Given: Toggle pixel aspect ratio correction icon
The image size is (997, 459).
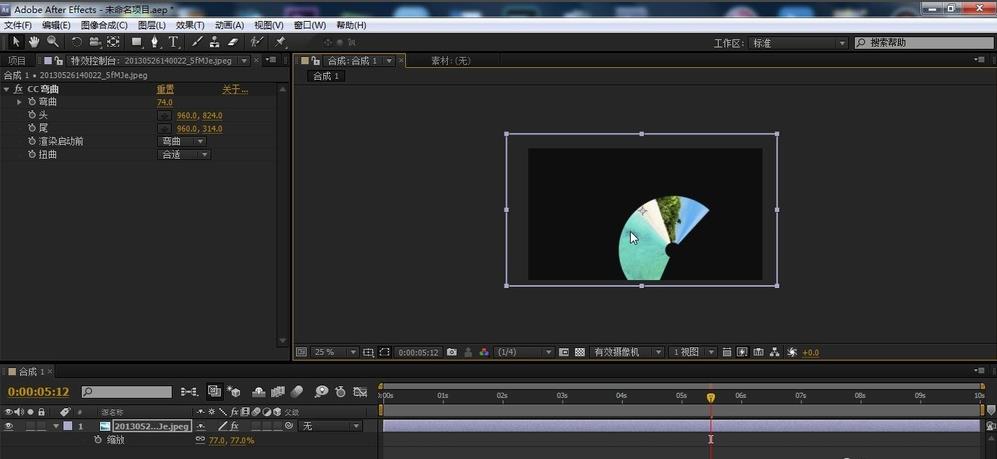Looking at the screenshot, I should point(727,352).
